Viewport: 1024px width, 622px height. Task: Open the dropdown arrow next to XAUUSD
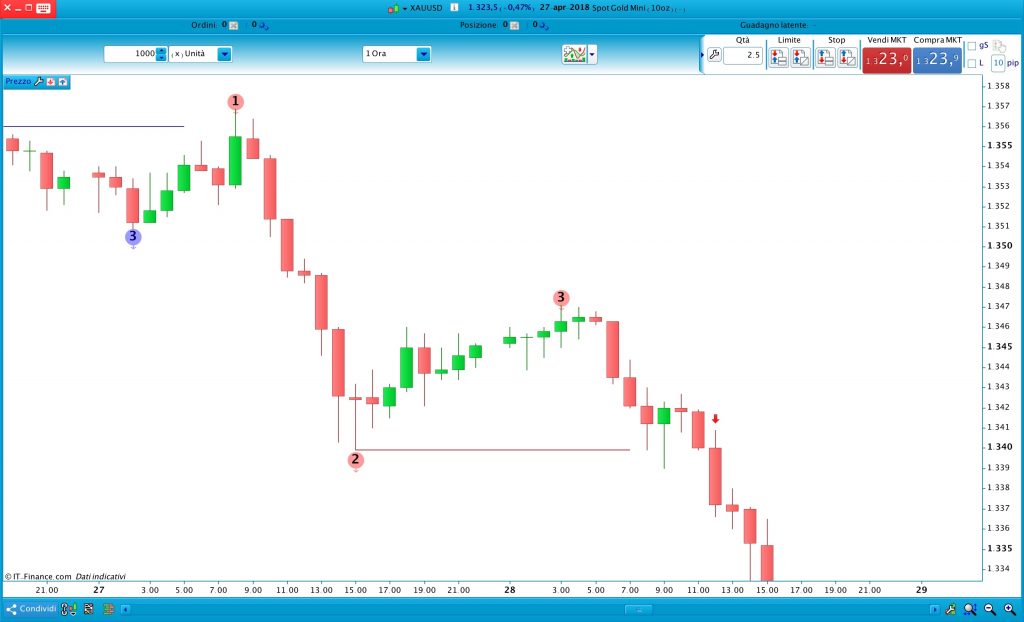(405, 8)
